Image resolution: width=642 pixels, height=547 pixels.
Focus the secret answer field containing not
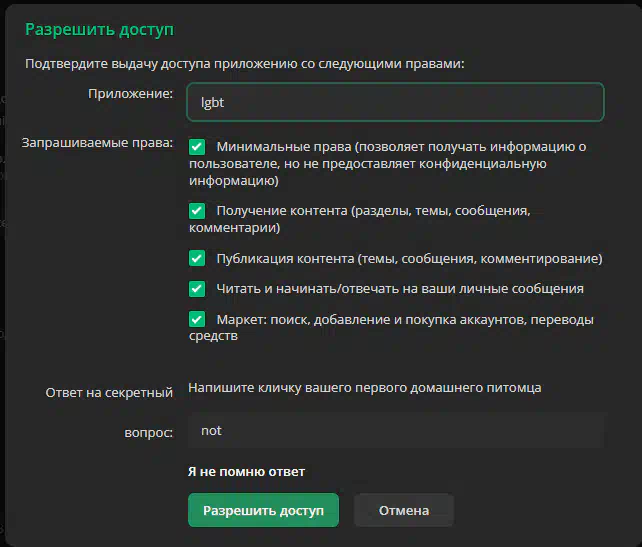(395, 431)
